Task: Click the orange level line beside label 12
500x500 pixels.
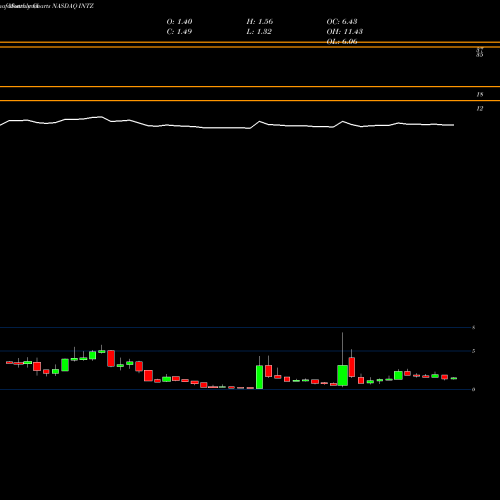Action: (250, 100)
